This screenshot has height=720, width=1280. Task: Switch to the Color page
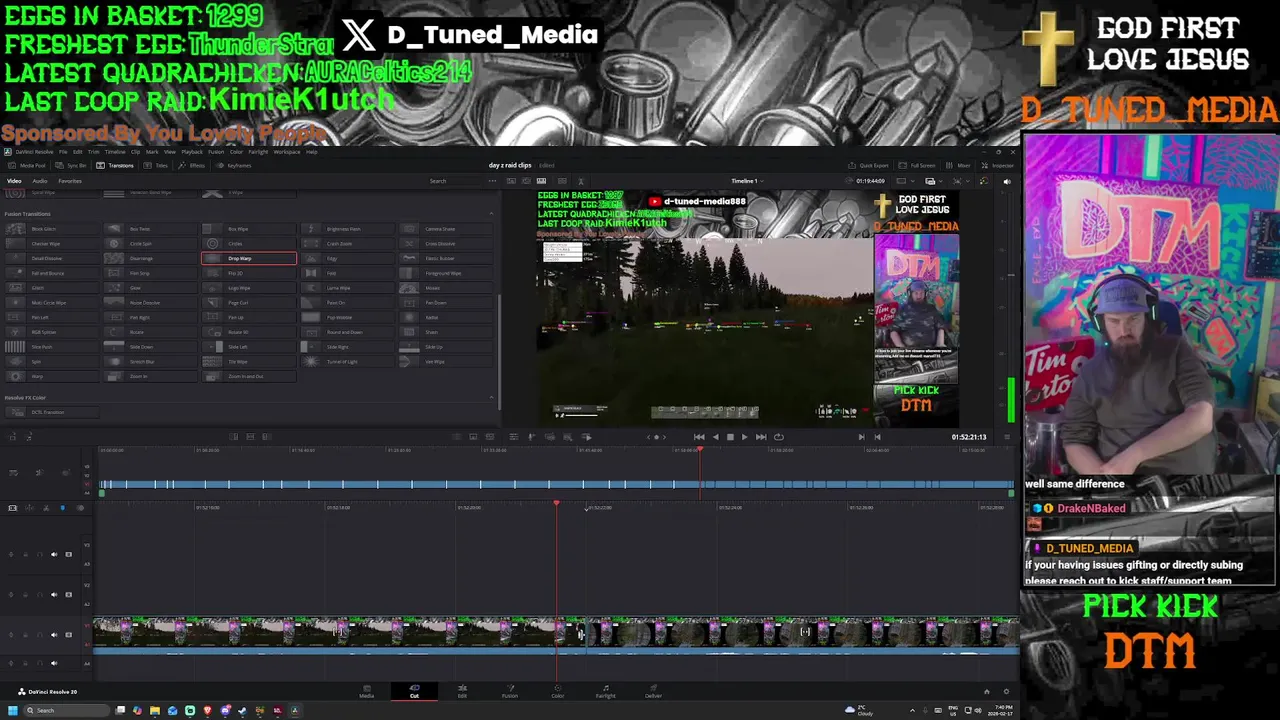[x=558, y=691]
